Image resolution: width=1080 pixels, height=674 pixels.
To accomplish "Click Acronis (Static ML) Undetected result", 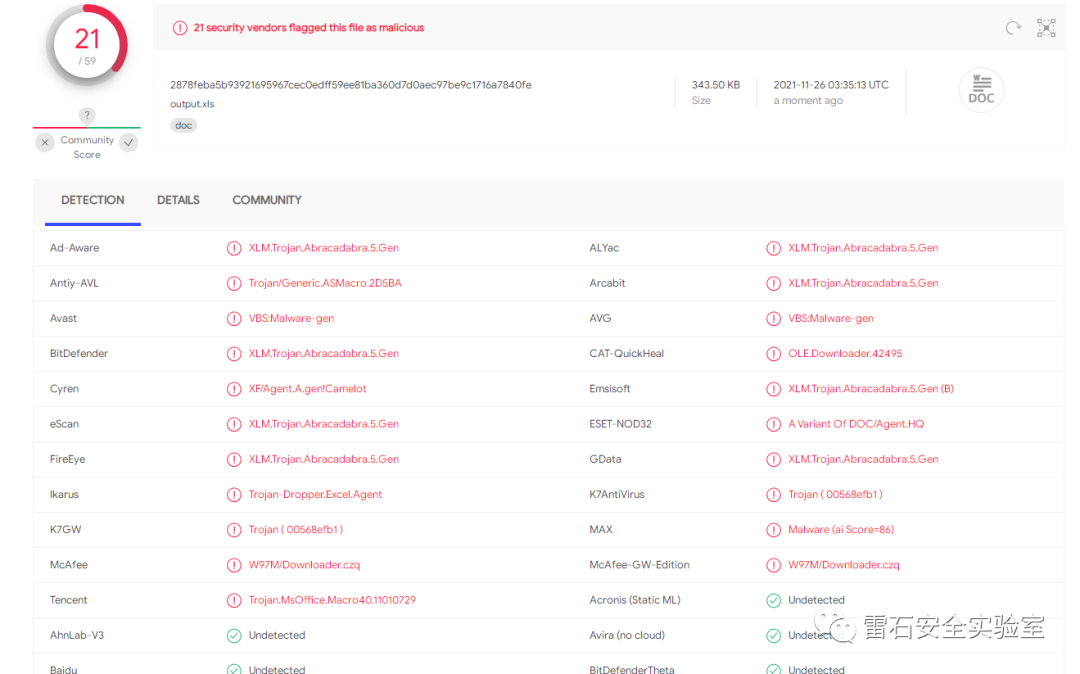I will (x=816, y=600).
